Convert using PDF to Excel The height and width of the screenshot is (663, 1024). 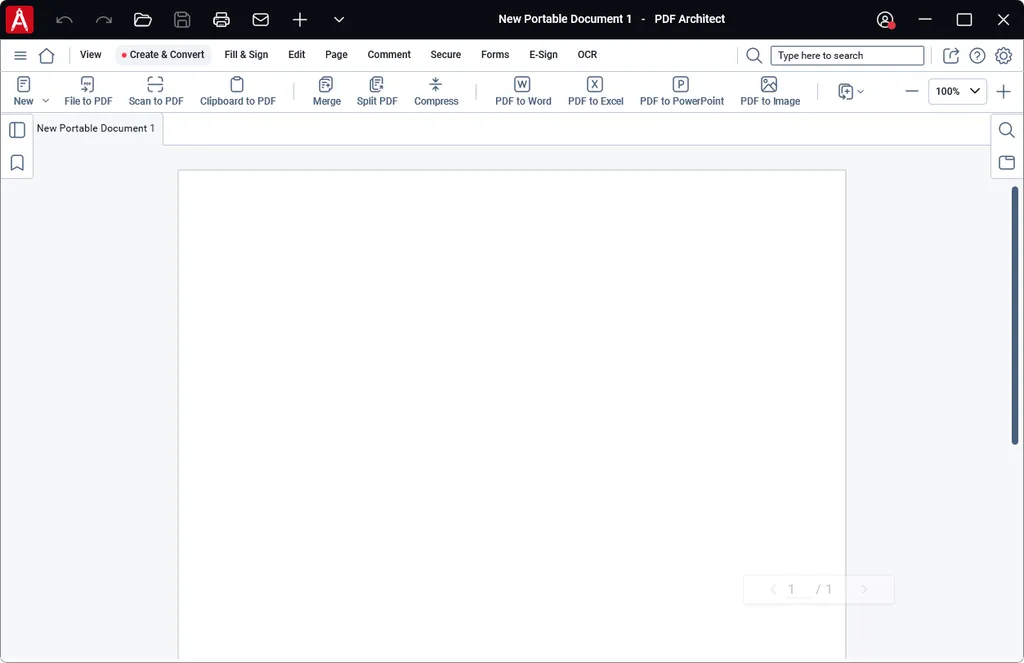pyautogui.click(x=596, y=91)
